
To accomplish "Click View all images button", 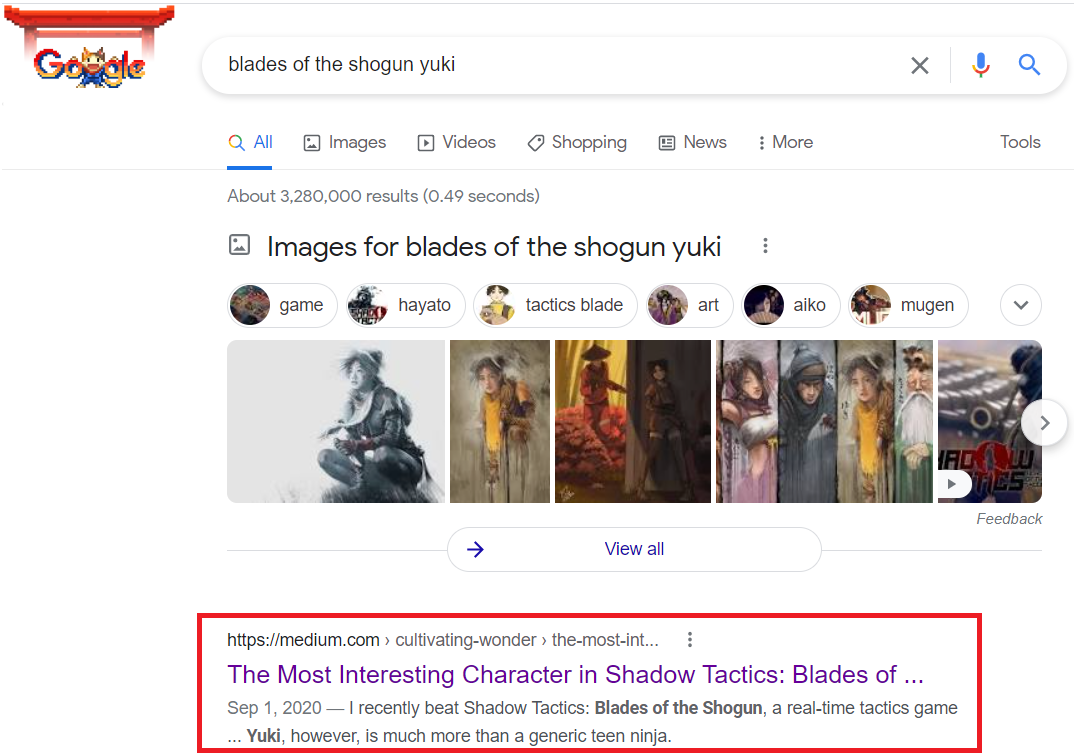I will click(634, 549).
